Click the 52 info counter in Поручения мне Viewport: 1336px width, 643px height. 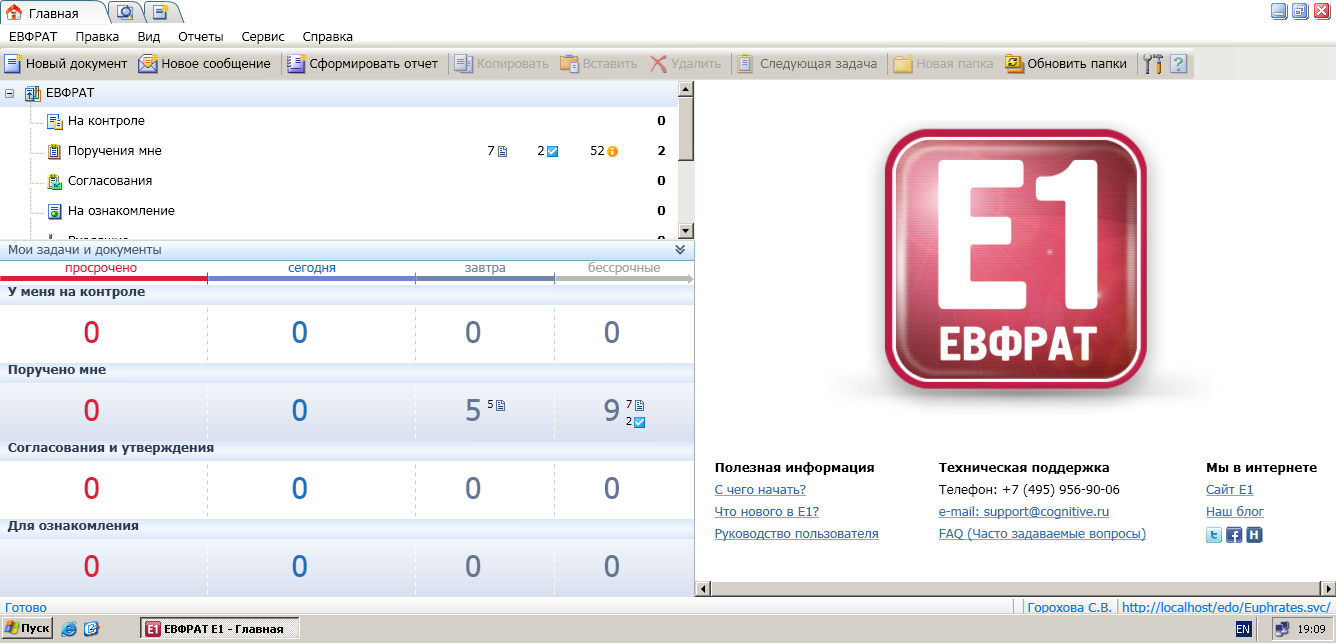point(604,151)
